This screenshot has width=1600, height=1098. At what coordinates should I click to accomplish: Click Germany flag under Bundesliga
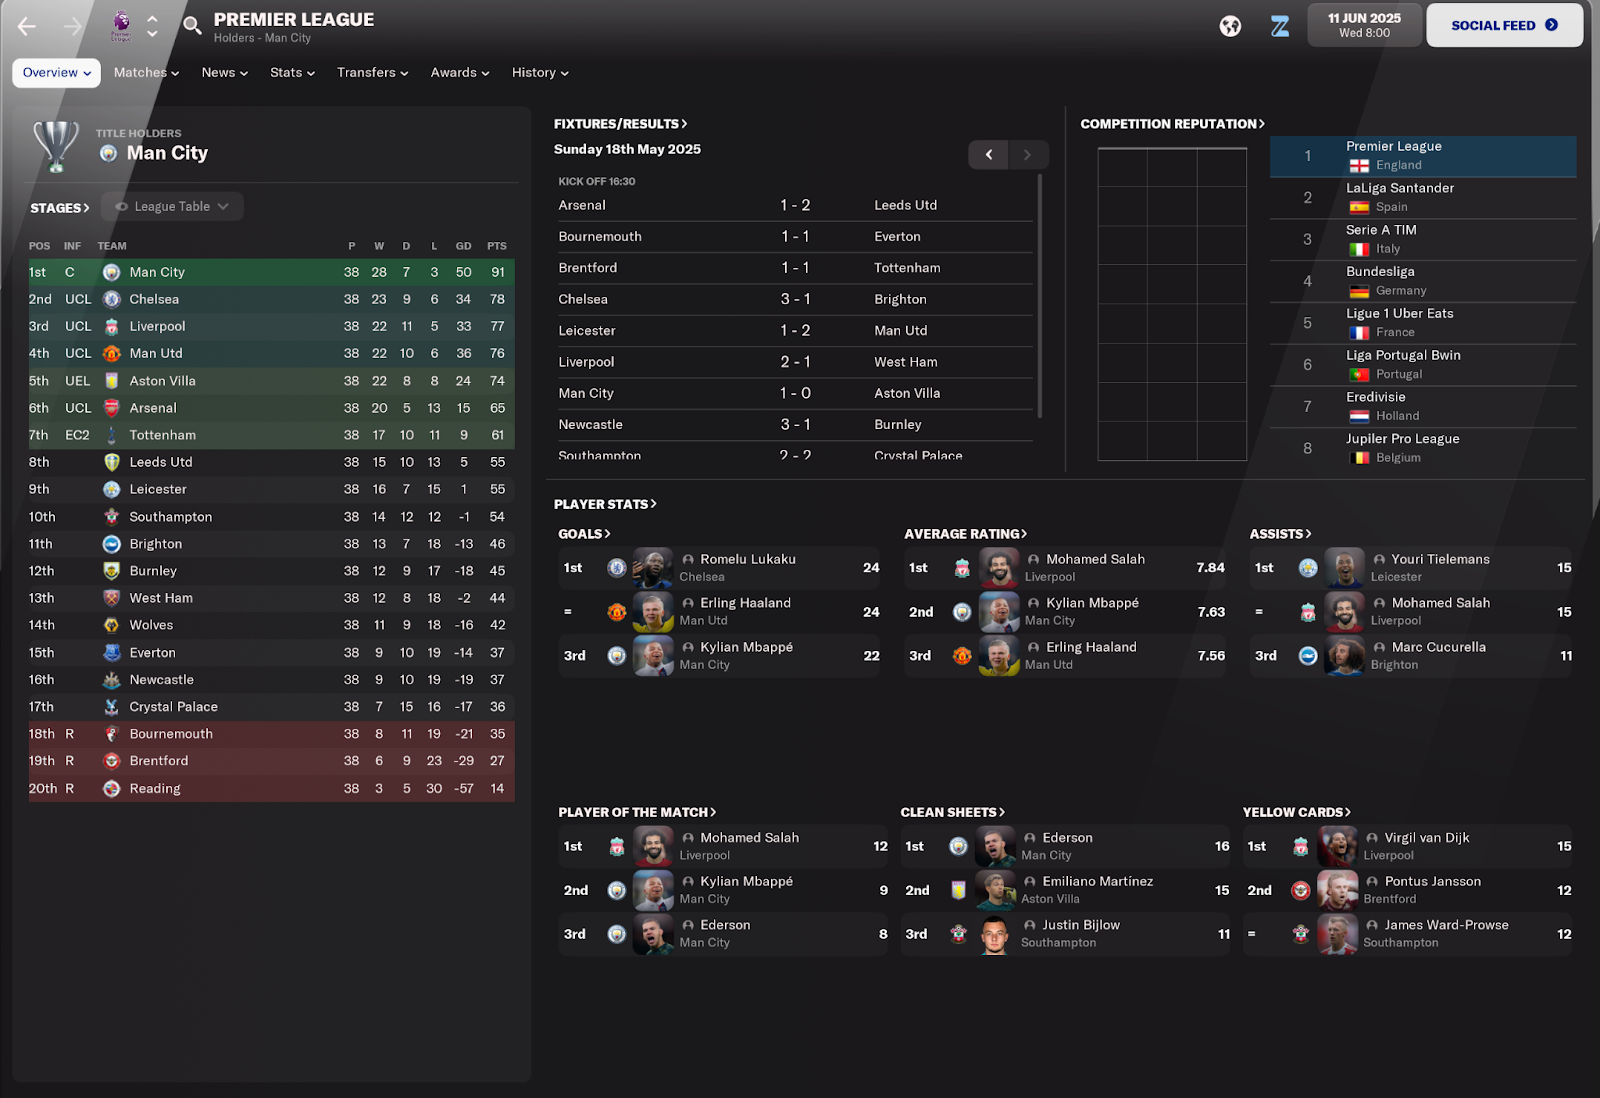point(1359,291)
